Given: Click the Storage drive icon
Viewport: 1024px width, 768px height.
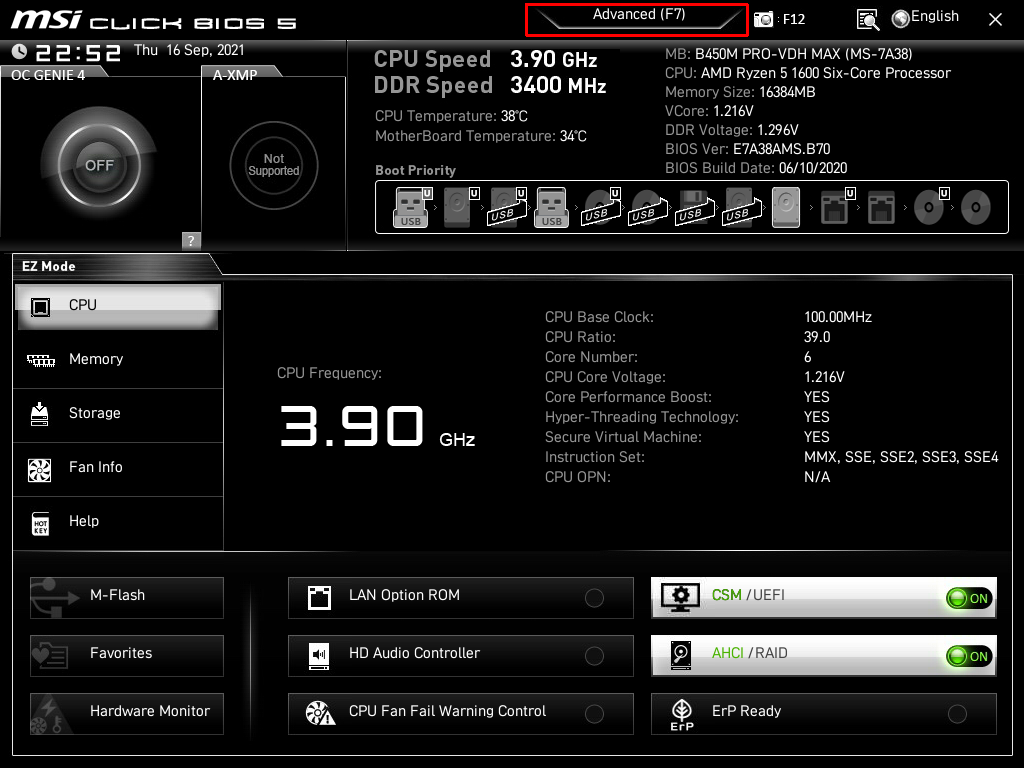Looking at the screenshot, I should (x=40, y=414).
